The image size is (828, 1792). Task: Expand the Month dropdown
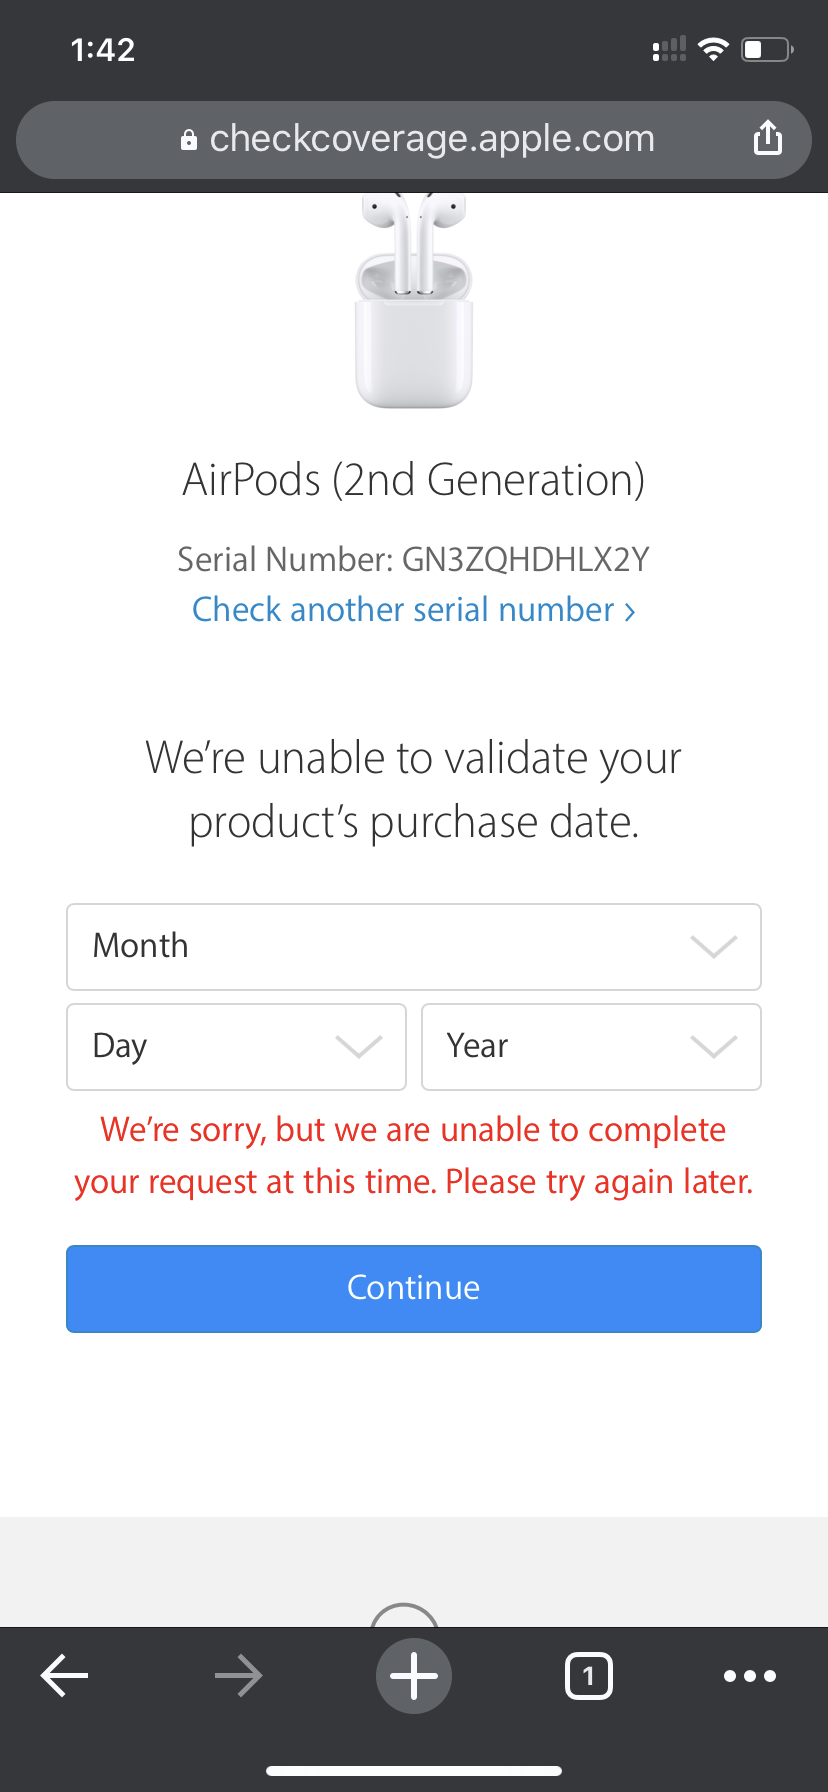[x=413, y=946]
